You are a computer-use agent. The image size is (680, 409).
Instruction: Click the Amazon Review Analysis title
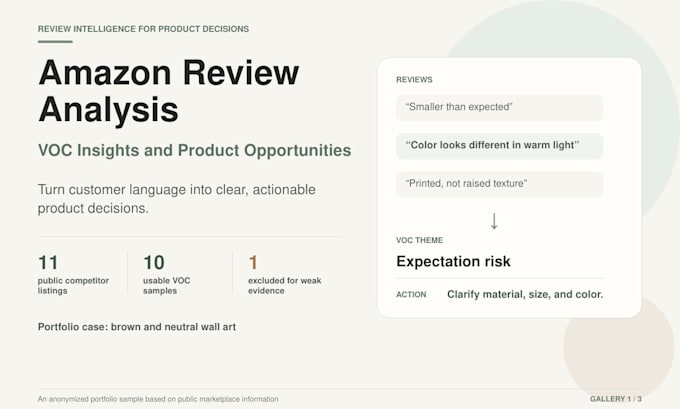point(169,91)
